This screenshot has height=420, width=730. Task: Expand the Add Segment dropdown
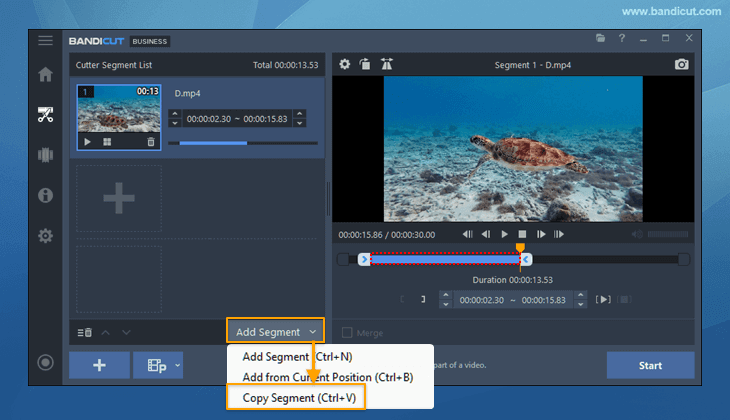click(x=312, y=332)
